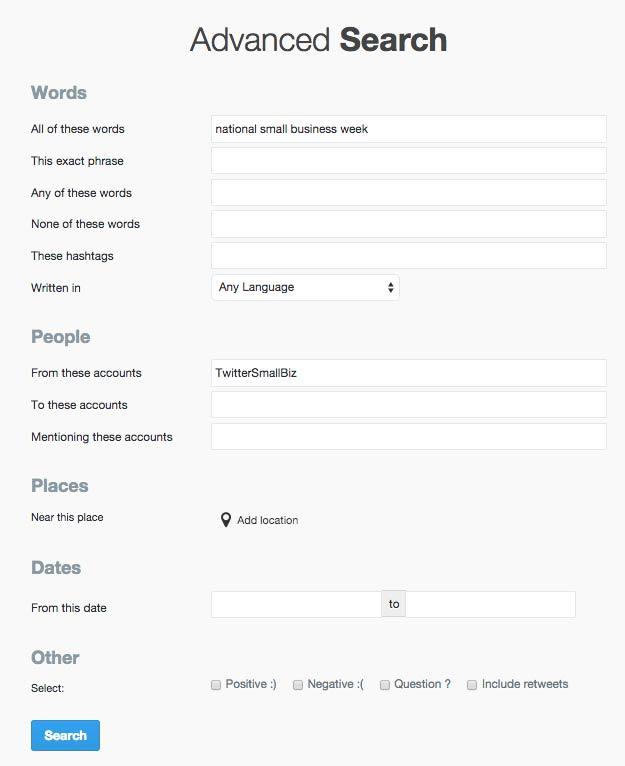Click the This exact phrase input
Image resolution: width=625 pixels, height=766 pixels.
408,161
